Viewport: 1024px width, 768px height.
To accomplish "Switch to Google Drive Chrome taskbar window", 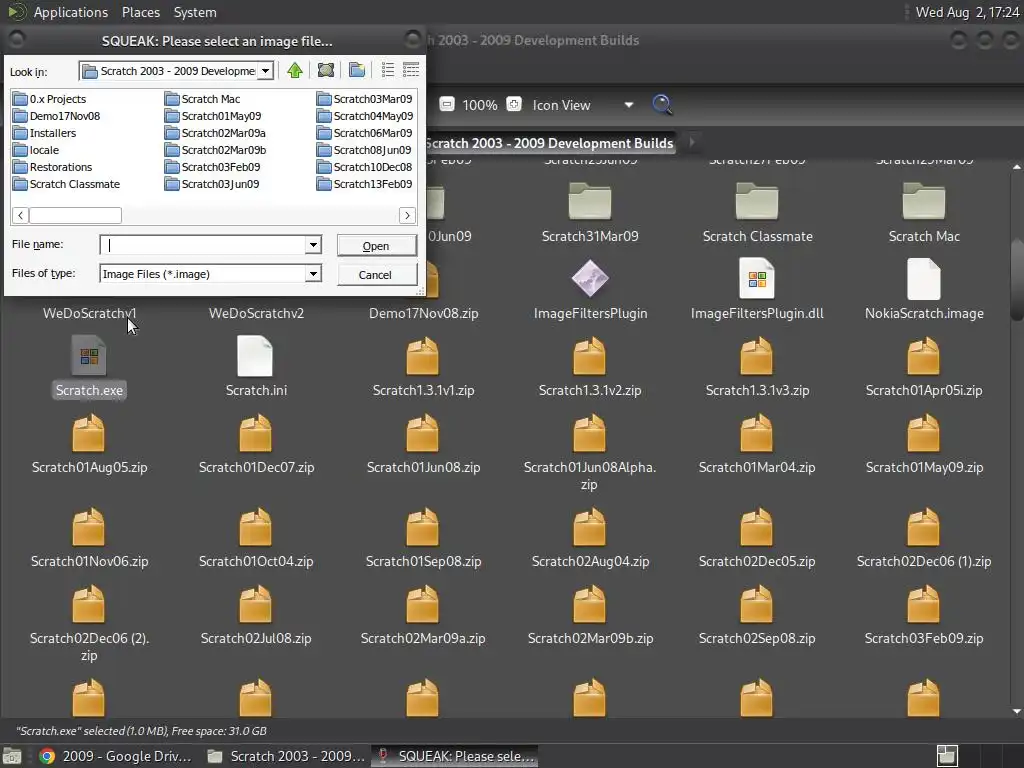I will tap(116, 756).
